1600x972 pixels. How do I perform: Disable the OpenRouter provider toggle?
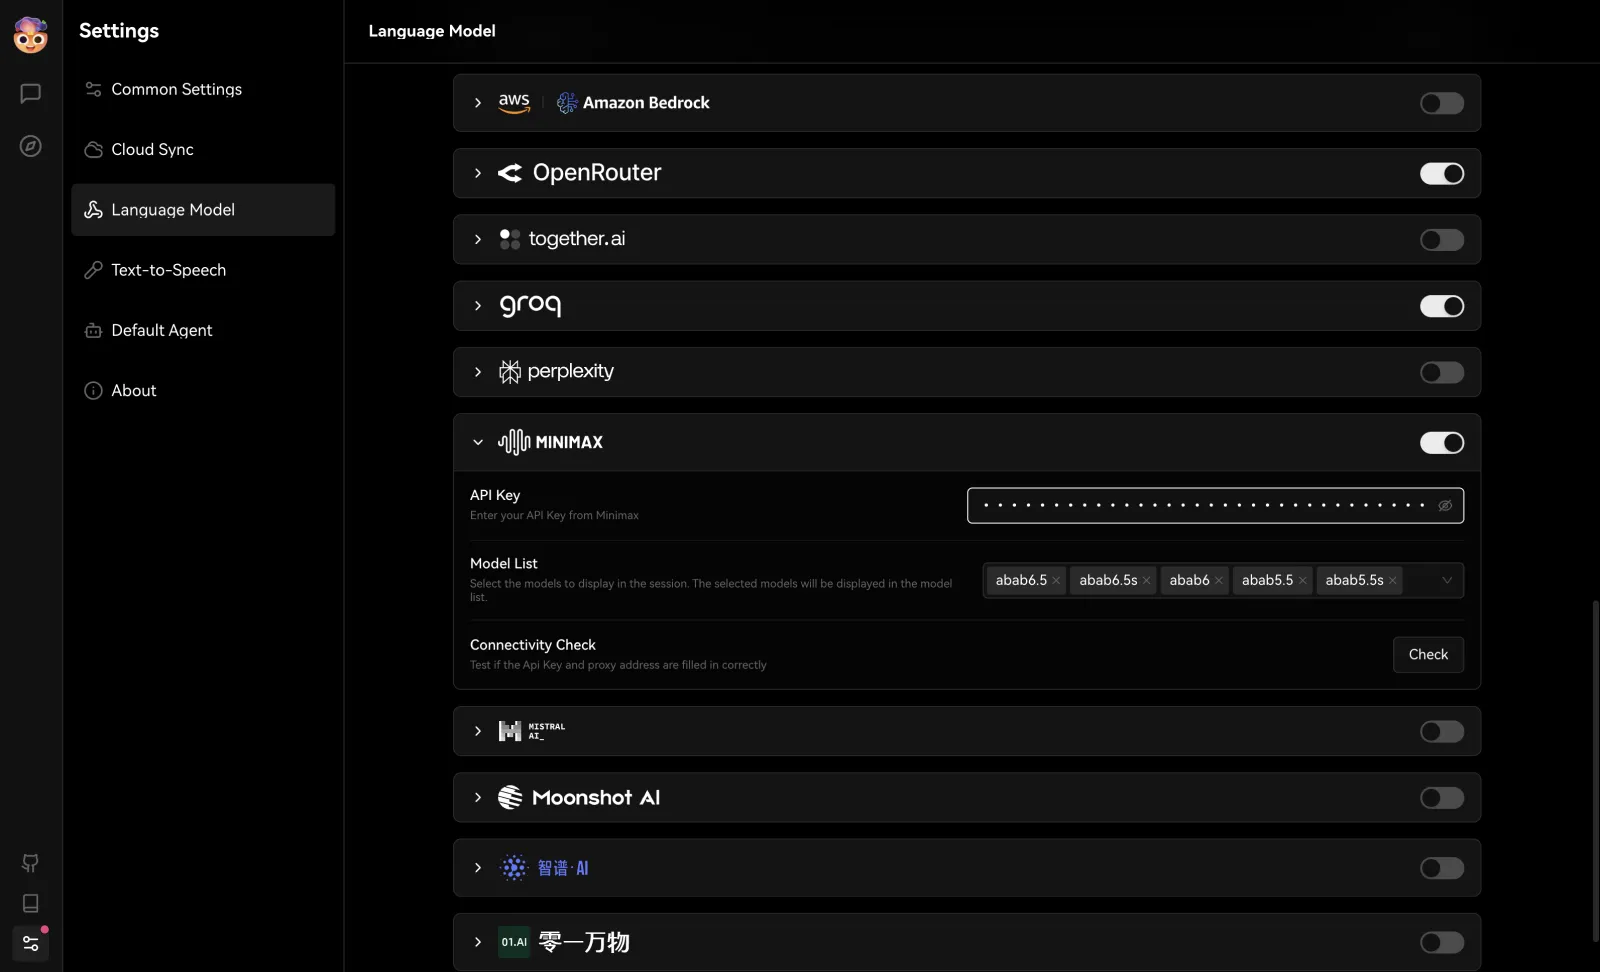tap(1442, 173)
